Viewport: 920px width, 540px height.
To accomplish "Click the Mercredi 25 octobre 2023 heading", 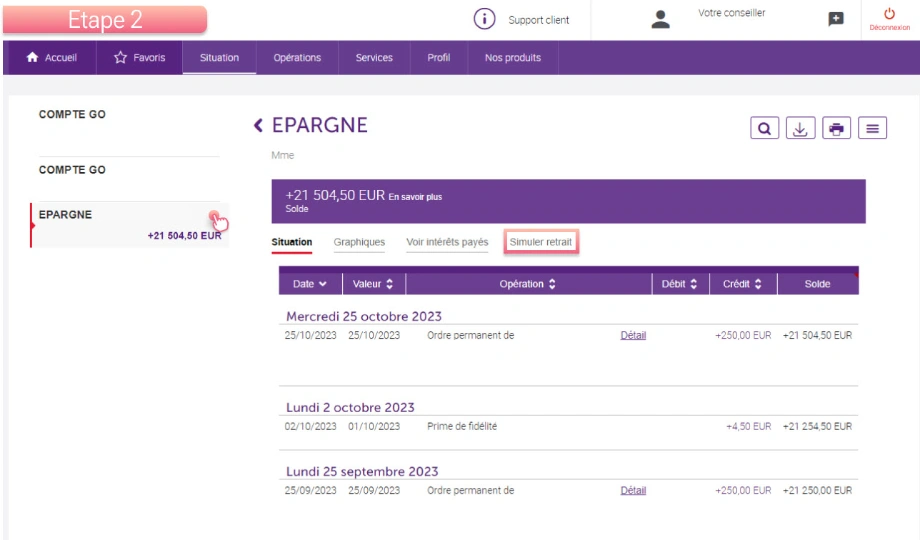I will [364, 316].
